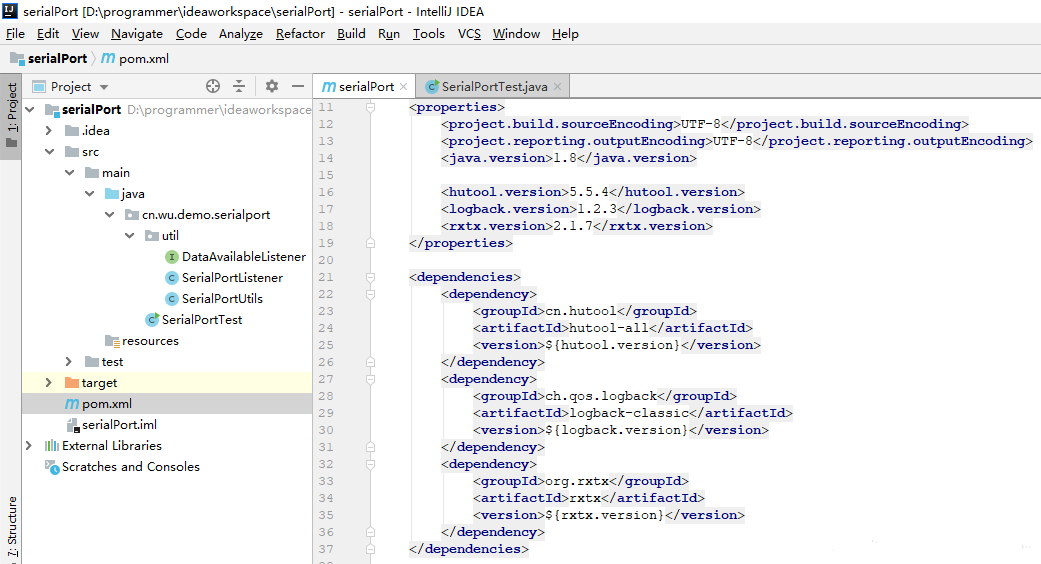Viewport: 1041px width, 564px height.
Task: Close the SerialPortTest.java editor tab
Action: pos(558,87)
